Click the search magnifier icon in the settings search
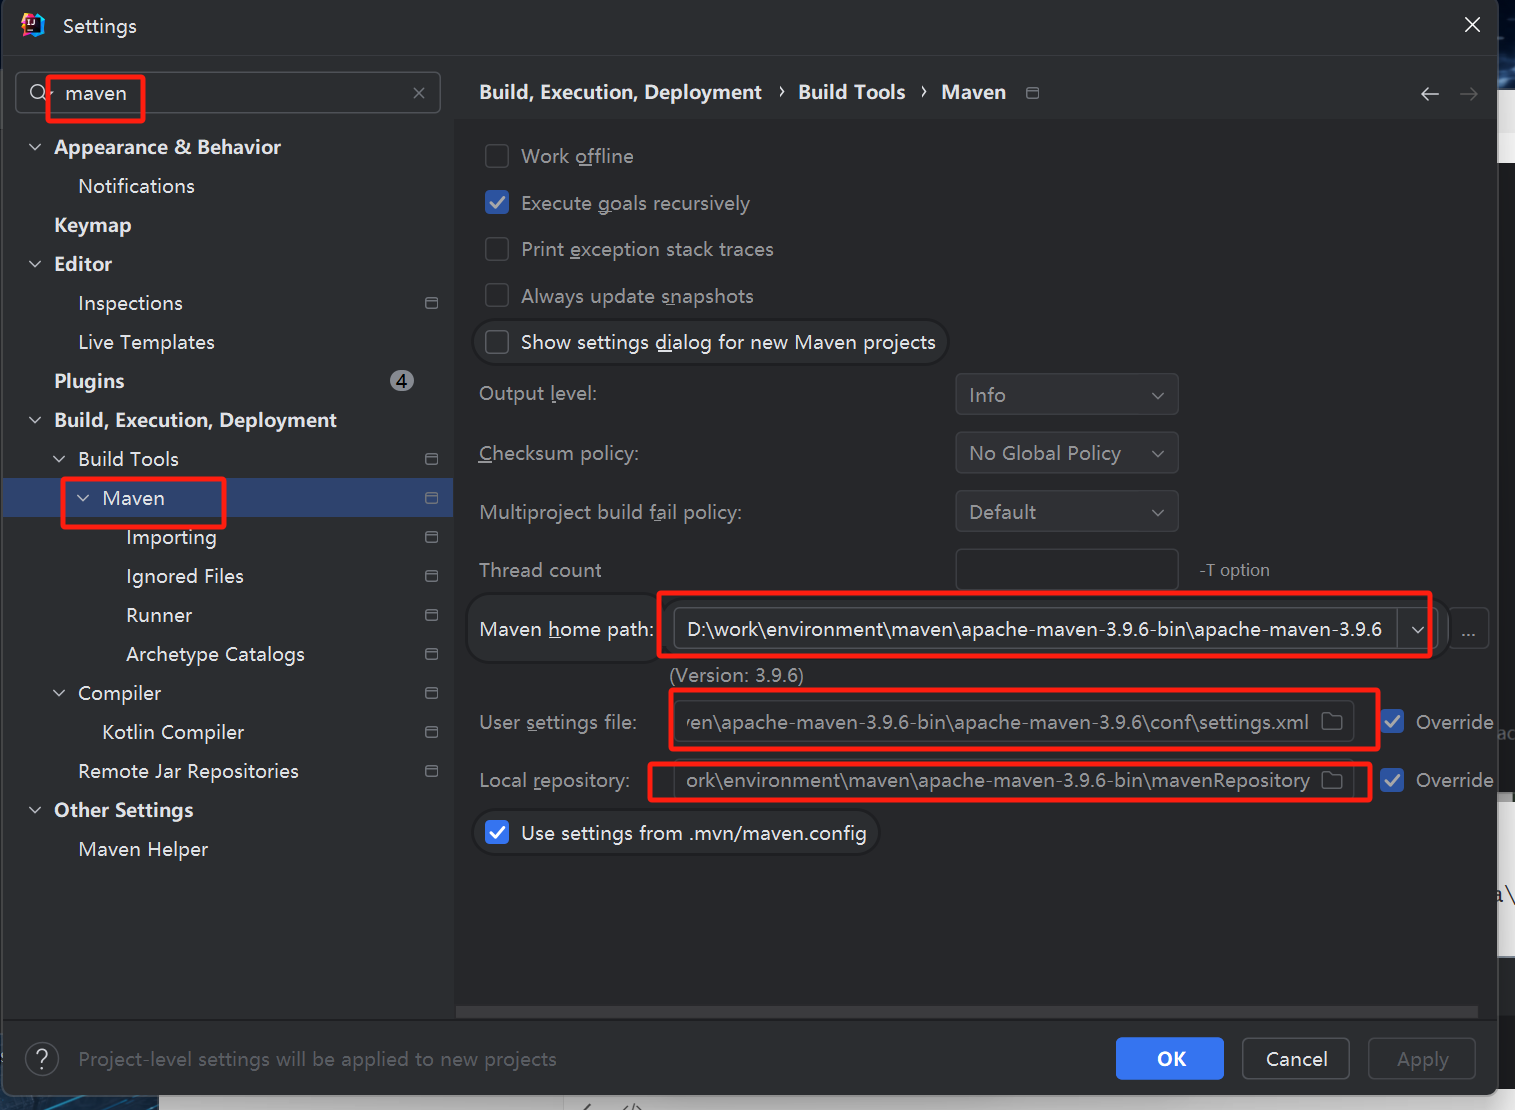 coord(38,93)
